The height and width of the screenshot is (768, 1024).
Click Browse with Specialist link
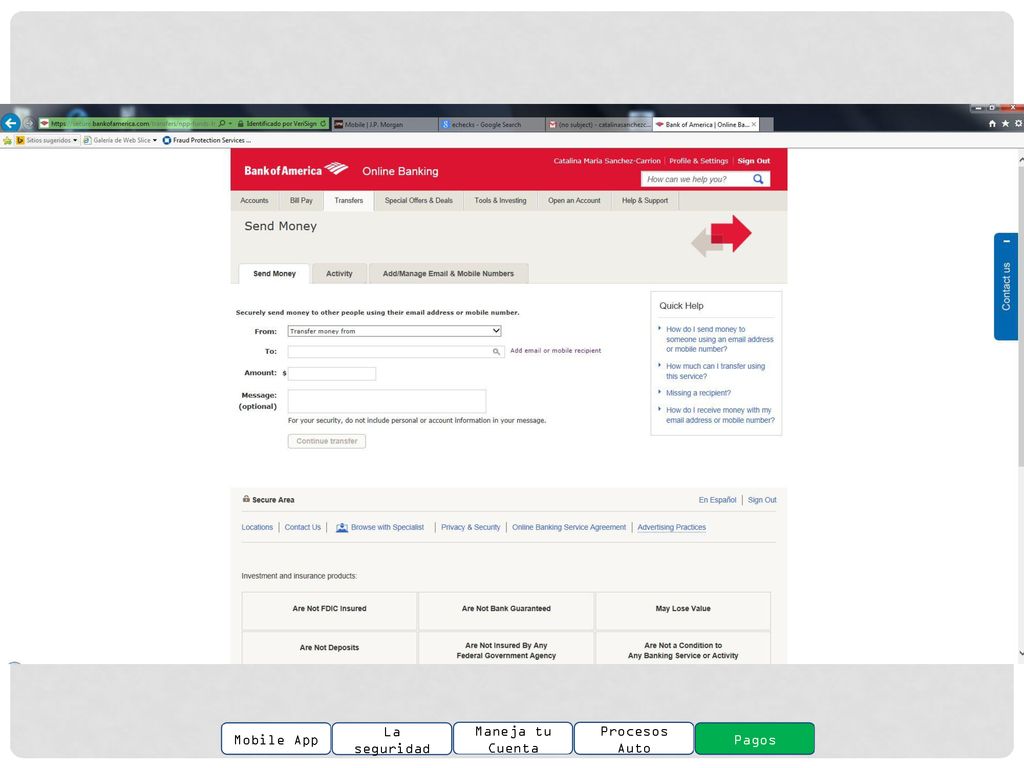point(387,528)
